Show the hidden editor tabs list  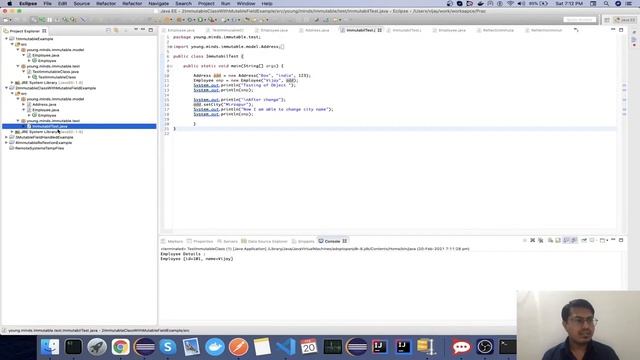point(576,30)
